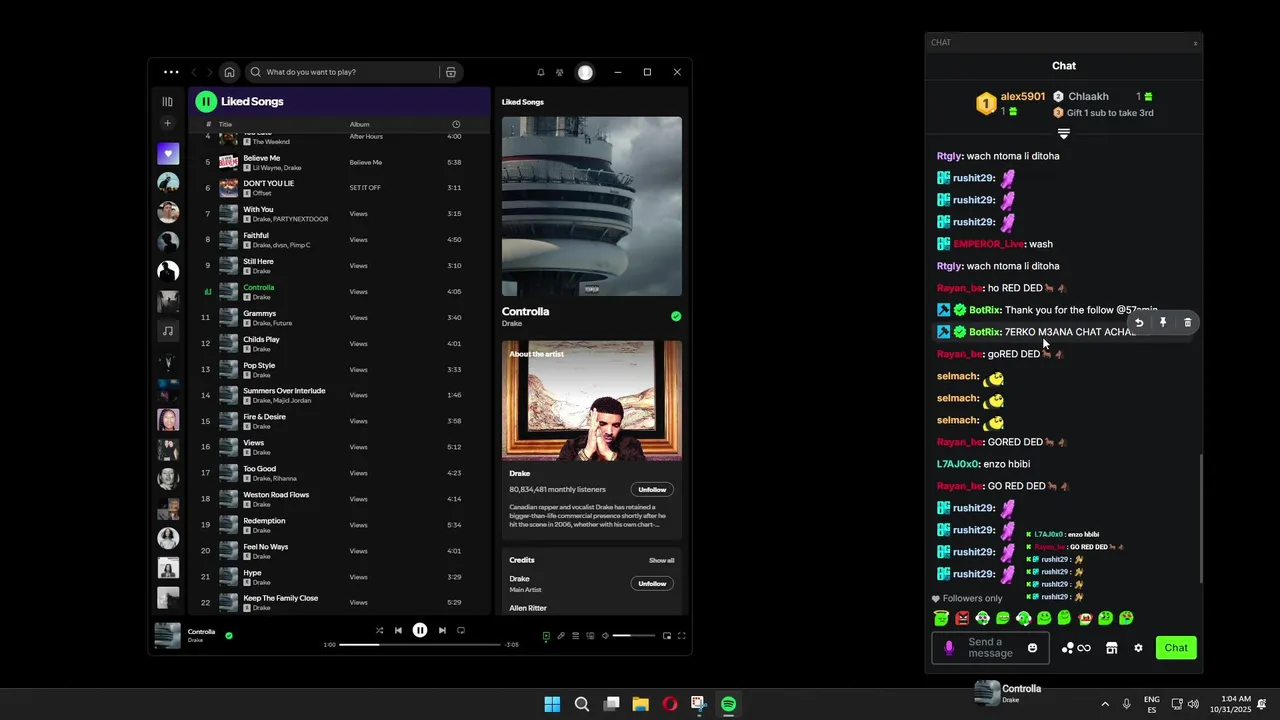This screenshot has width=1280, height=720.
Task: Open chat settings gear
Action: click(1138, 648)
